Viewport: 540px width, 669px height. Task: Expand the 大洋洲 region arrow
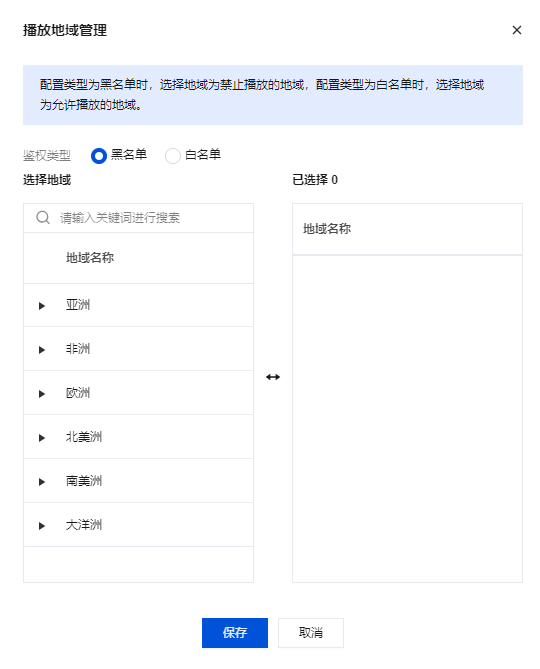coord(42,526)
